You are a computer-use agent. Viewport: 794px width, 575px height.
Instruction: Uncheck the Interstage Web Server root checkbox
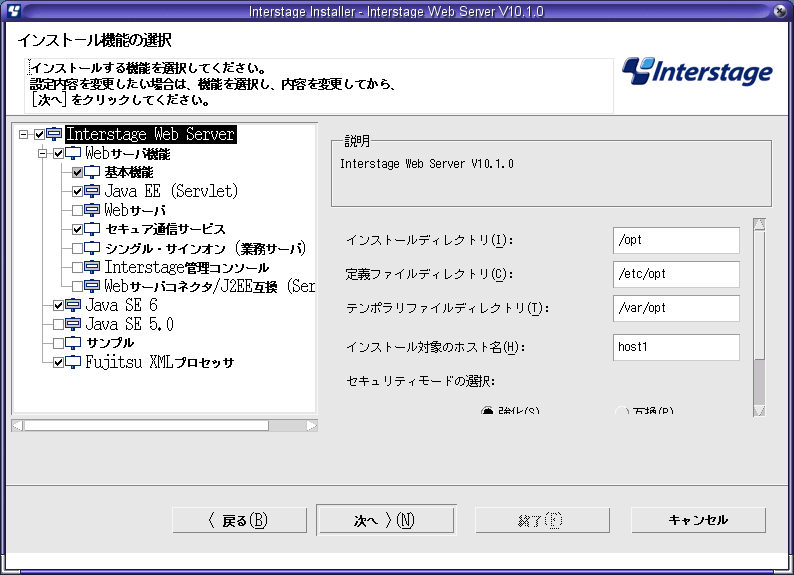(x=39, y=134)
